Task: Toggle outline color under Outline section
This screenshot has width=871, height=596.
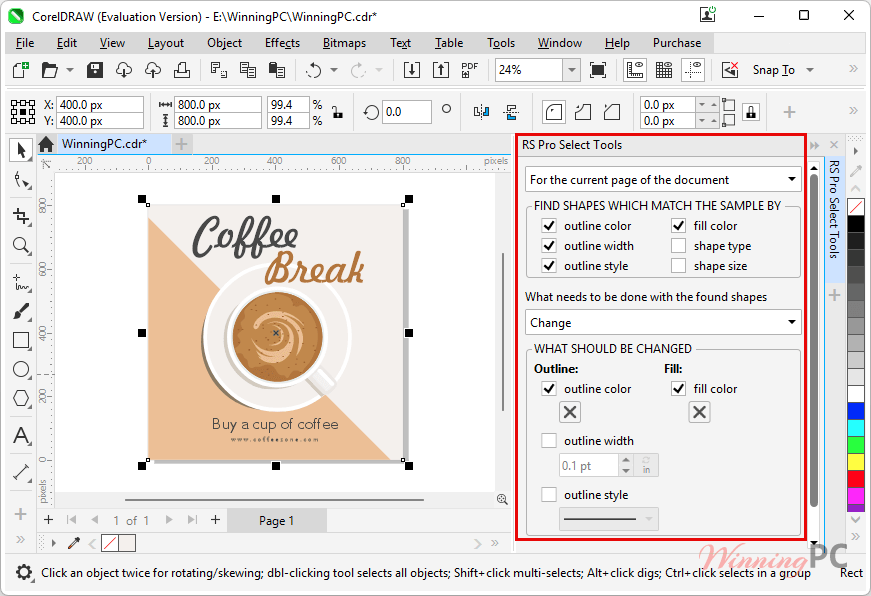Action: coord(549,388)
